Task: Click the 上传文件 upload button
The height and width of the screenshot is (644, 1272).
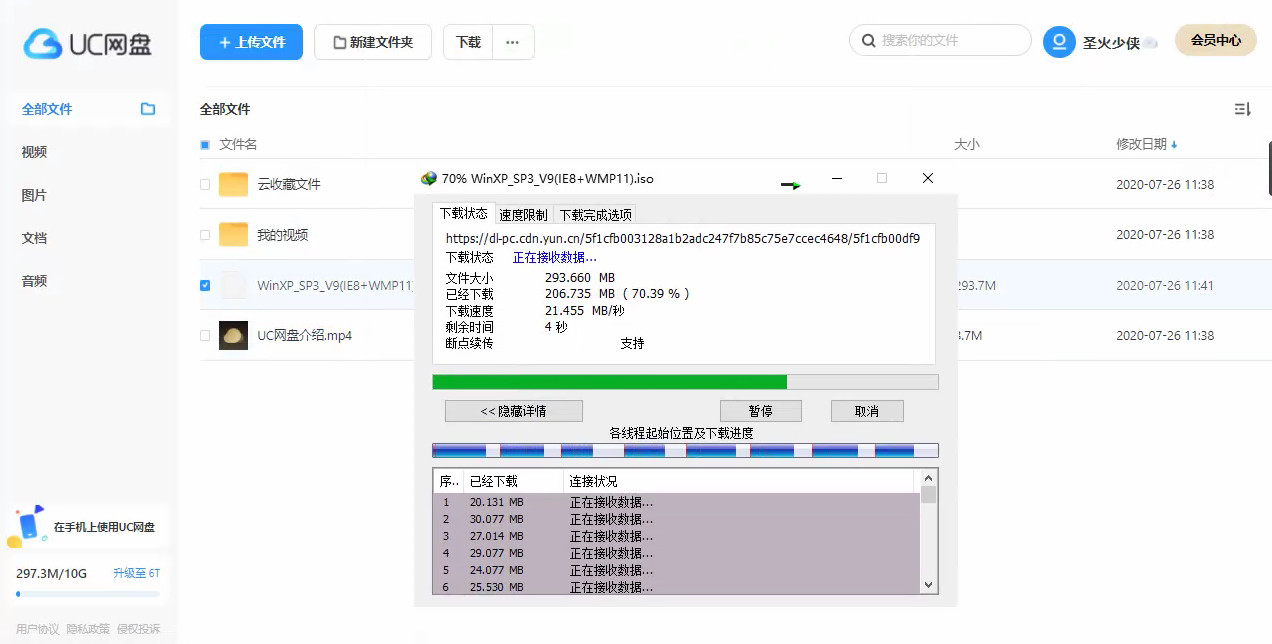Action: pos(251,42)
